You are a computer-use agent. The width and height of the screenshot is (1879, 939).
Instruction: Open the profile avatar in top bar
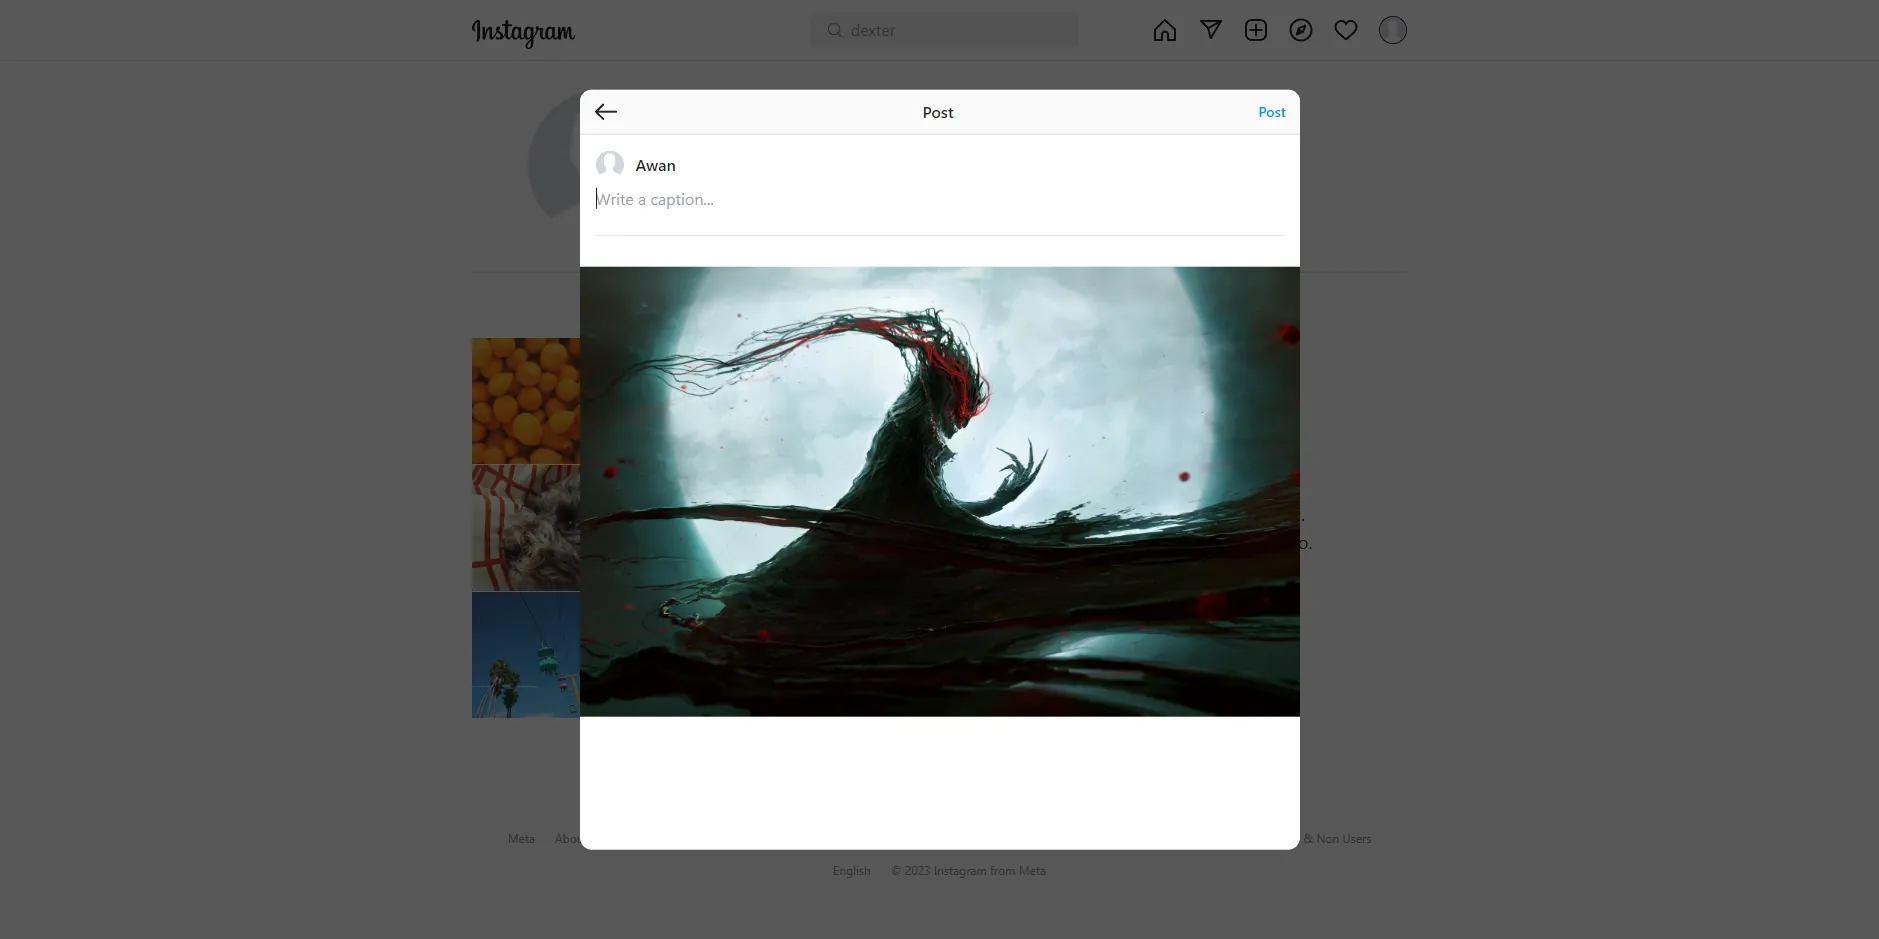tap(1392, 30)
